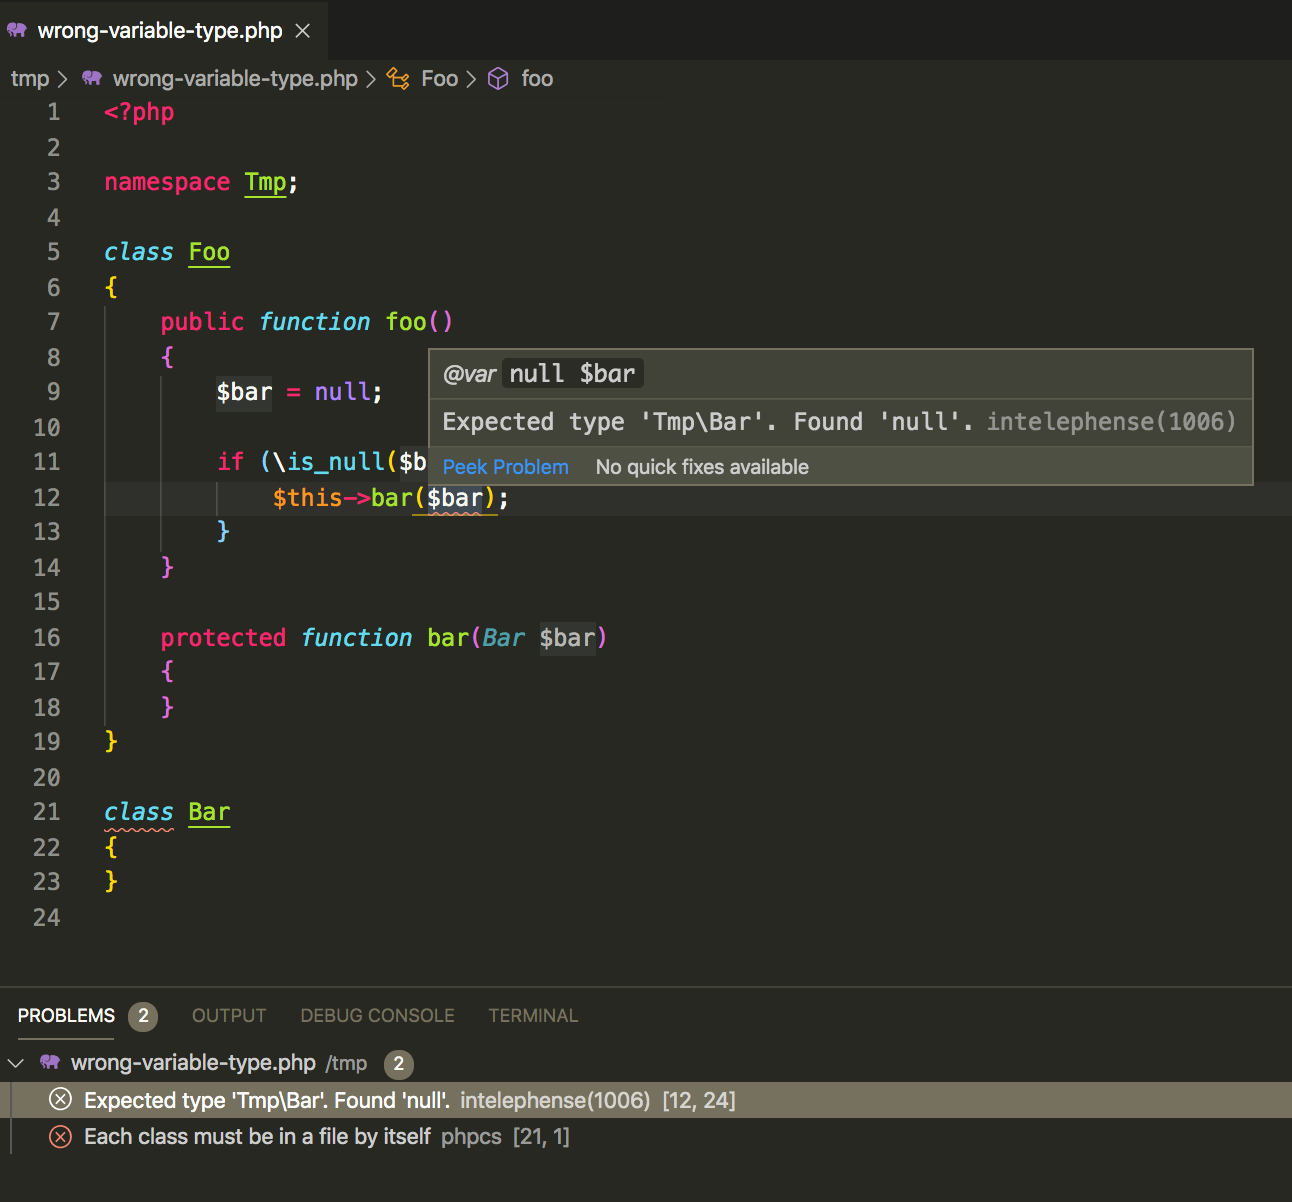This screenshot has width=1292, height=1202.
Task: Click the problem count badge on PROBLEMS tab
Action: click(x=142, y=1016)
